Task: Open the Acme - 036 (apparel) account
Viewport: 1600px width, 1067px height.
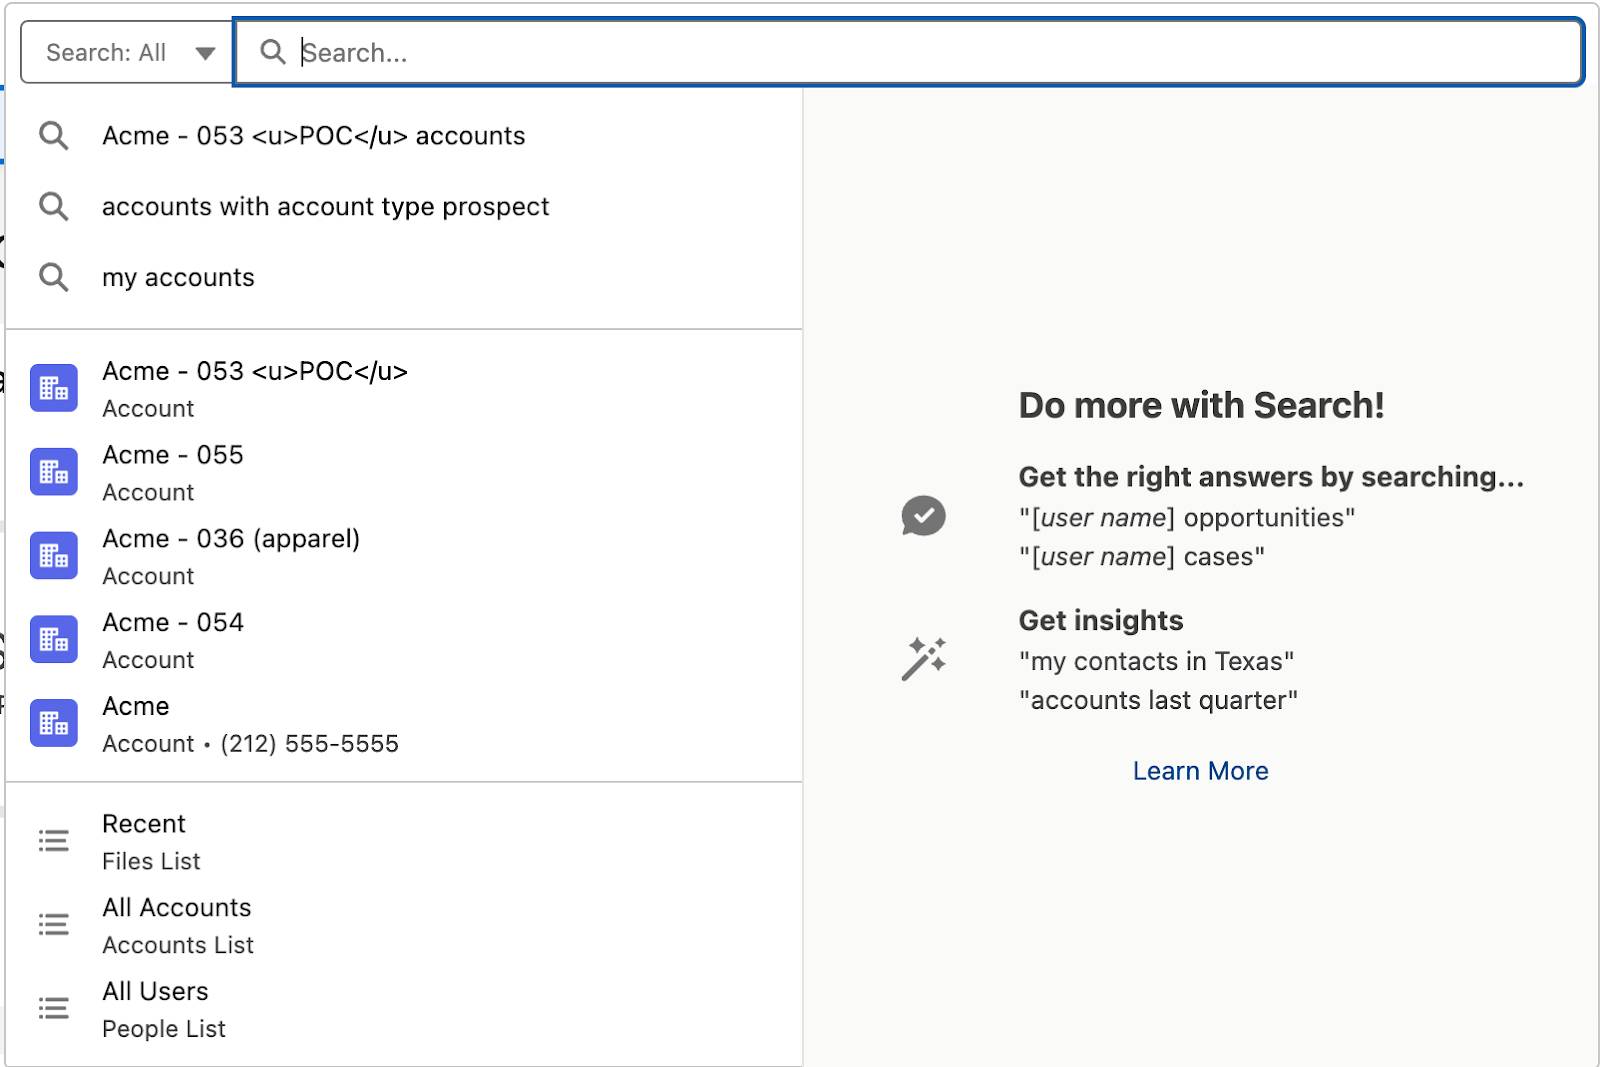Action: click(404, 556)
